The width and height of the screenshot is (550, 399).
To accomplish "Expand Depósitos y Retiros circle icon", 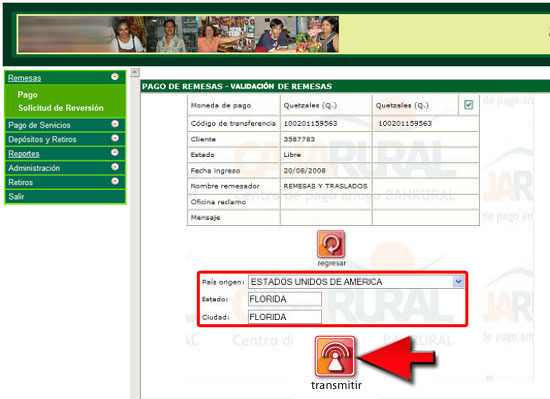I will click(x=115, y=138).
